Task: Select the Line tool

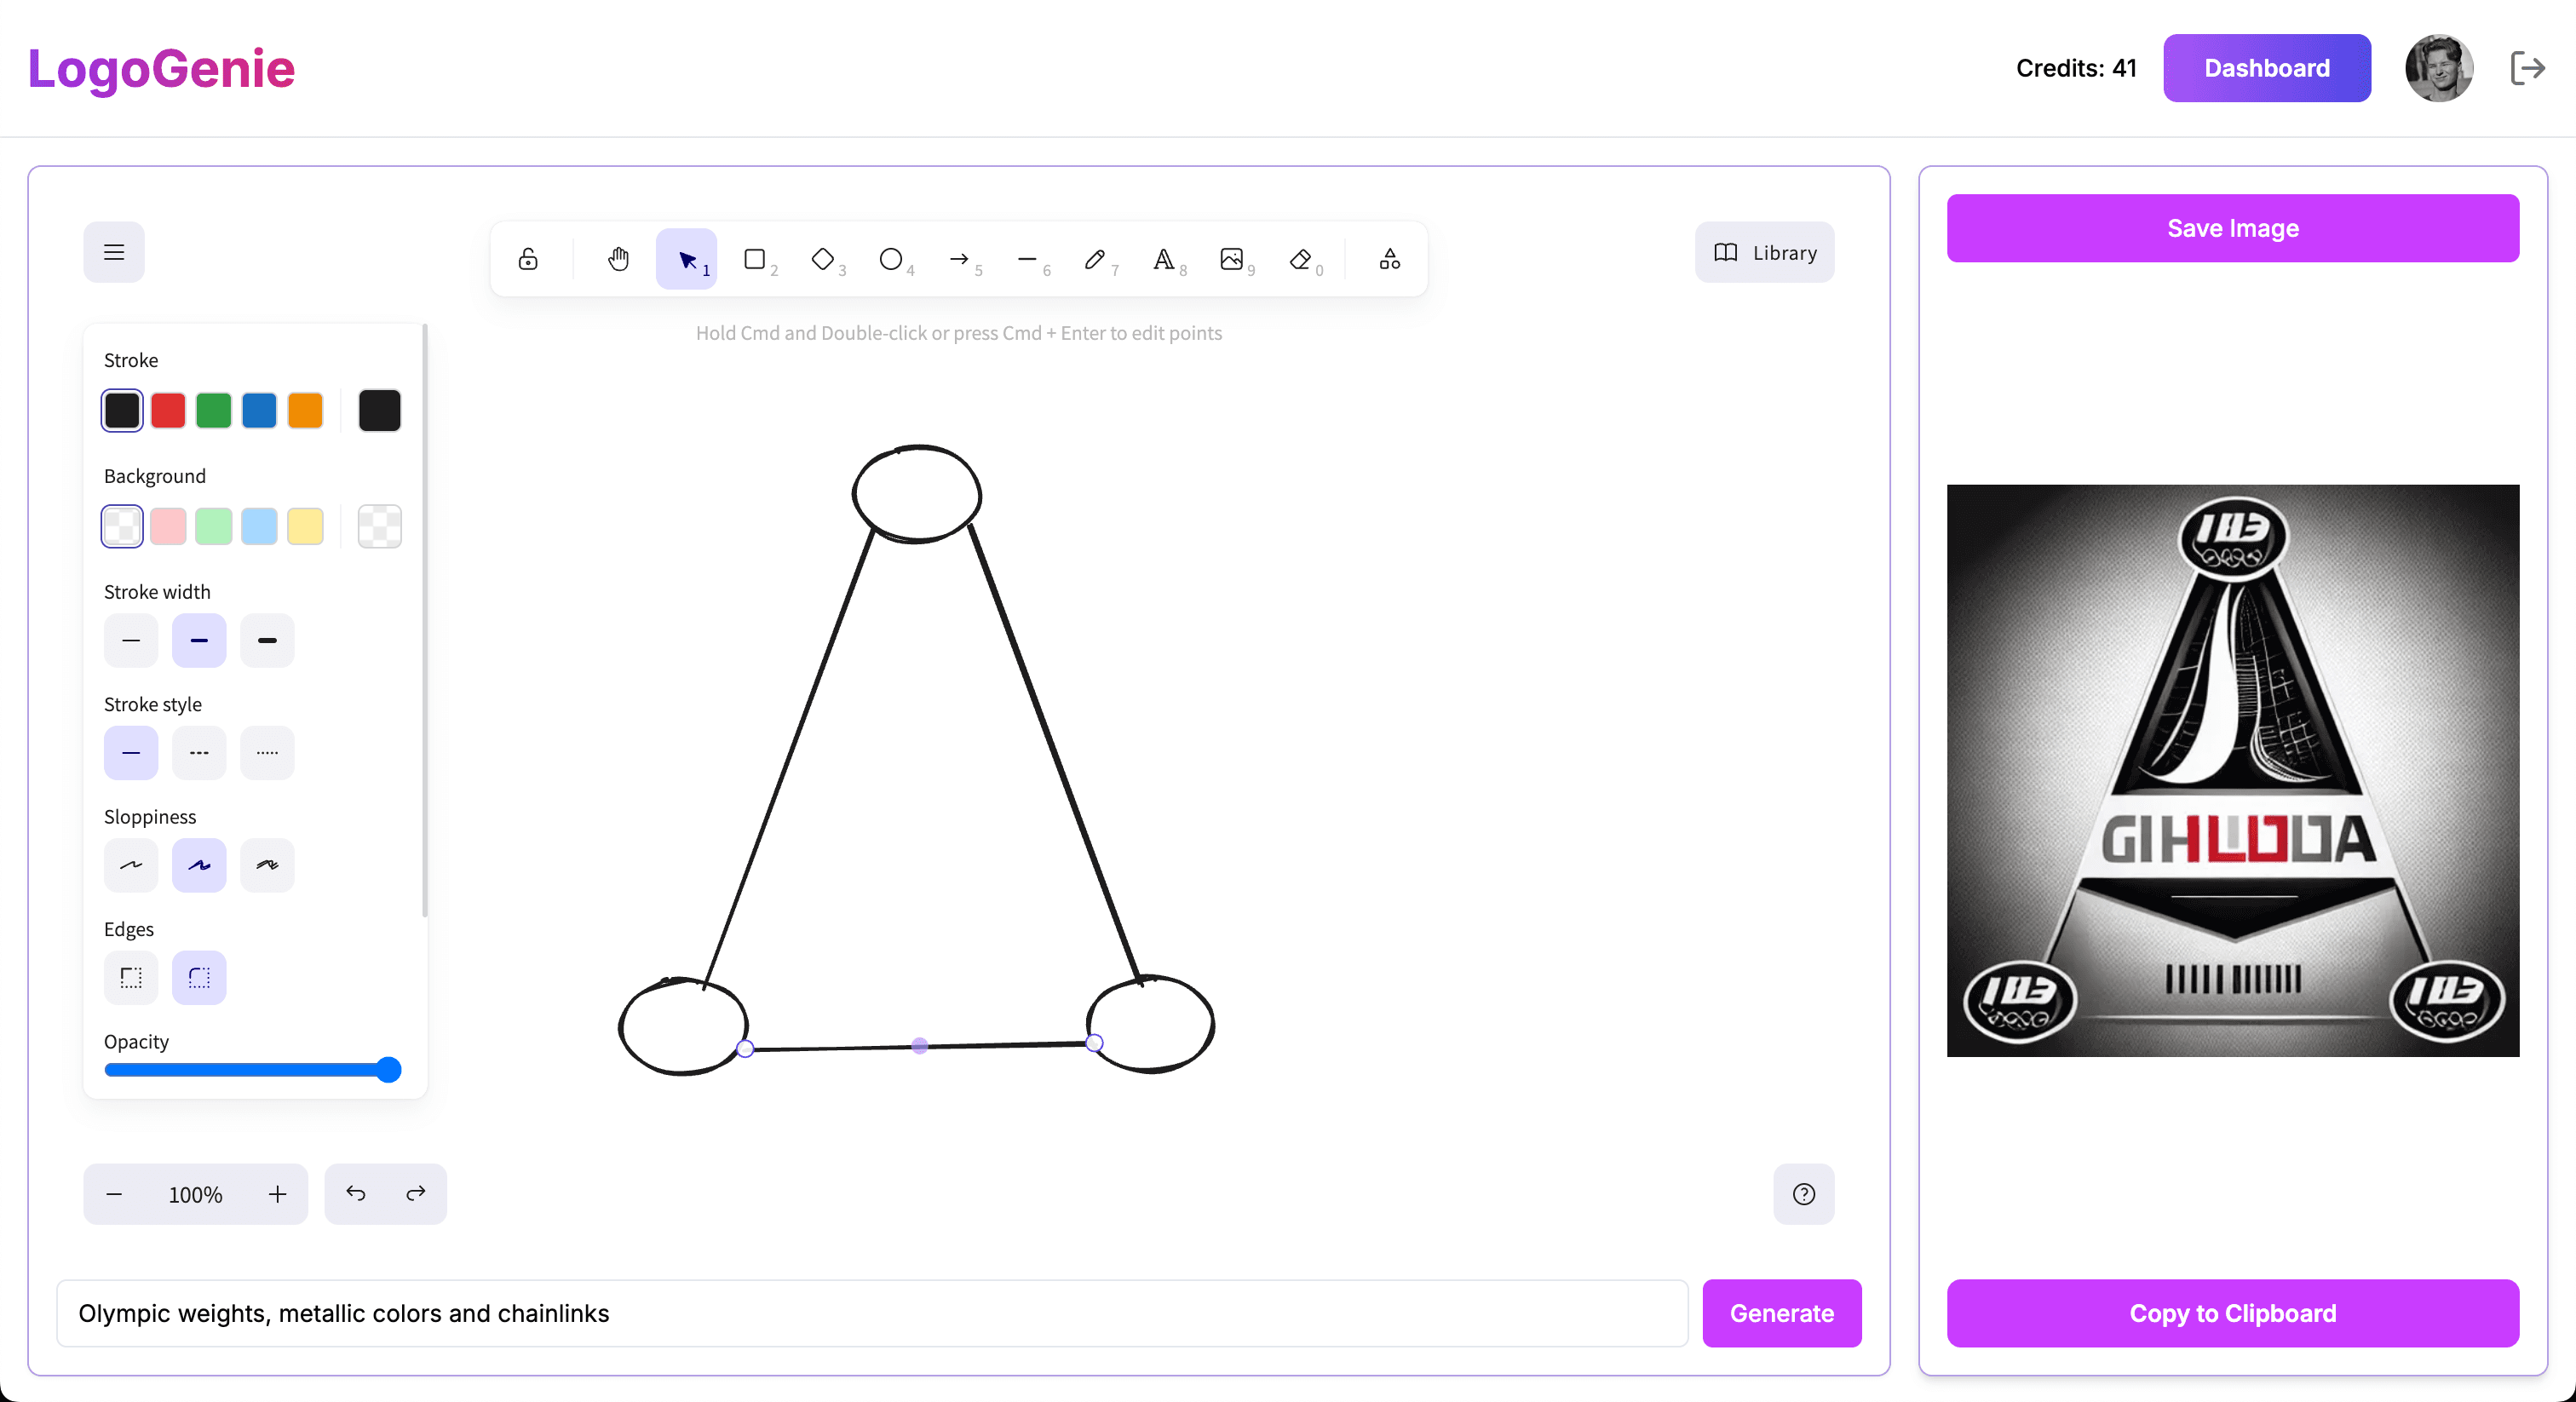Action: tap(1027, 259)
